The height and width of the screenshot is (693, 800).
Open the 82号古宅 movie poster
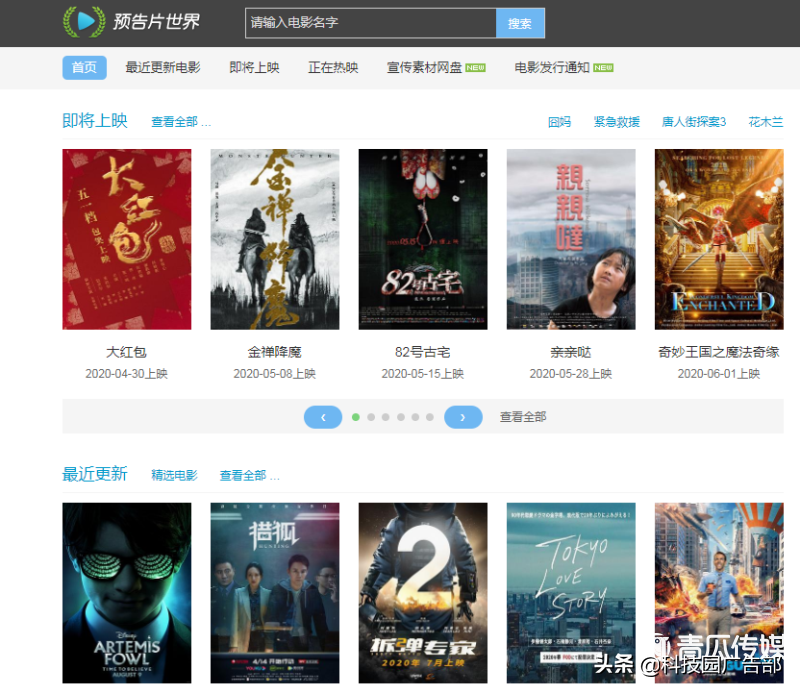click(x=422, y=239)
